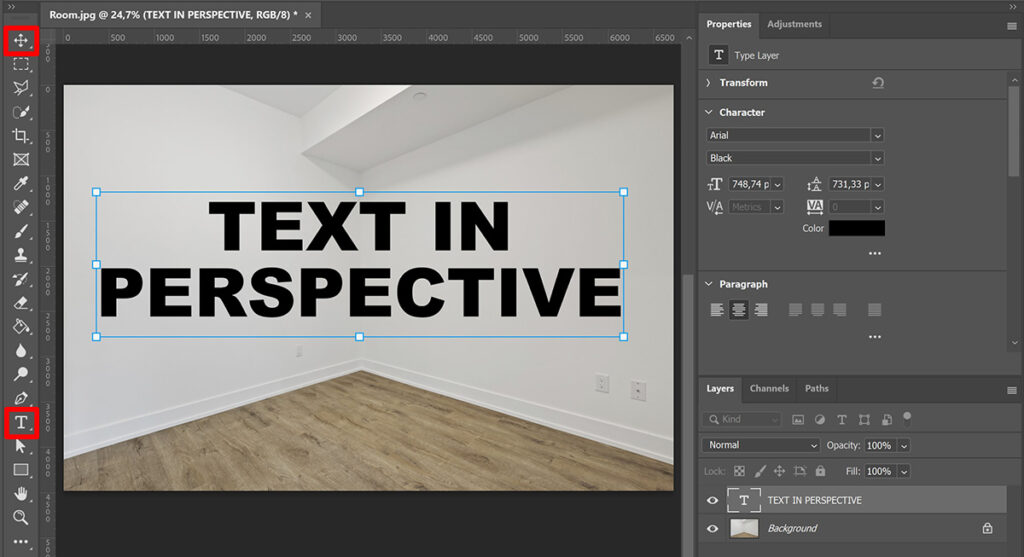
Task: Select the Zoom tool
Action: [21, 517]
